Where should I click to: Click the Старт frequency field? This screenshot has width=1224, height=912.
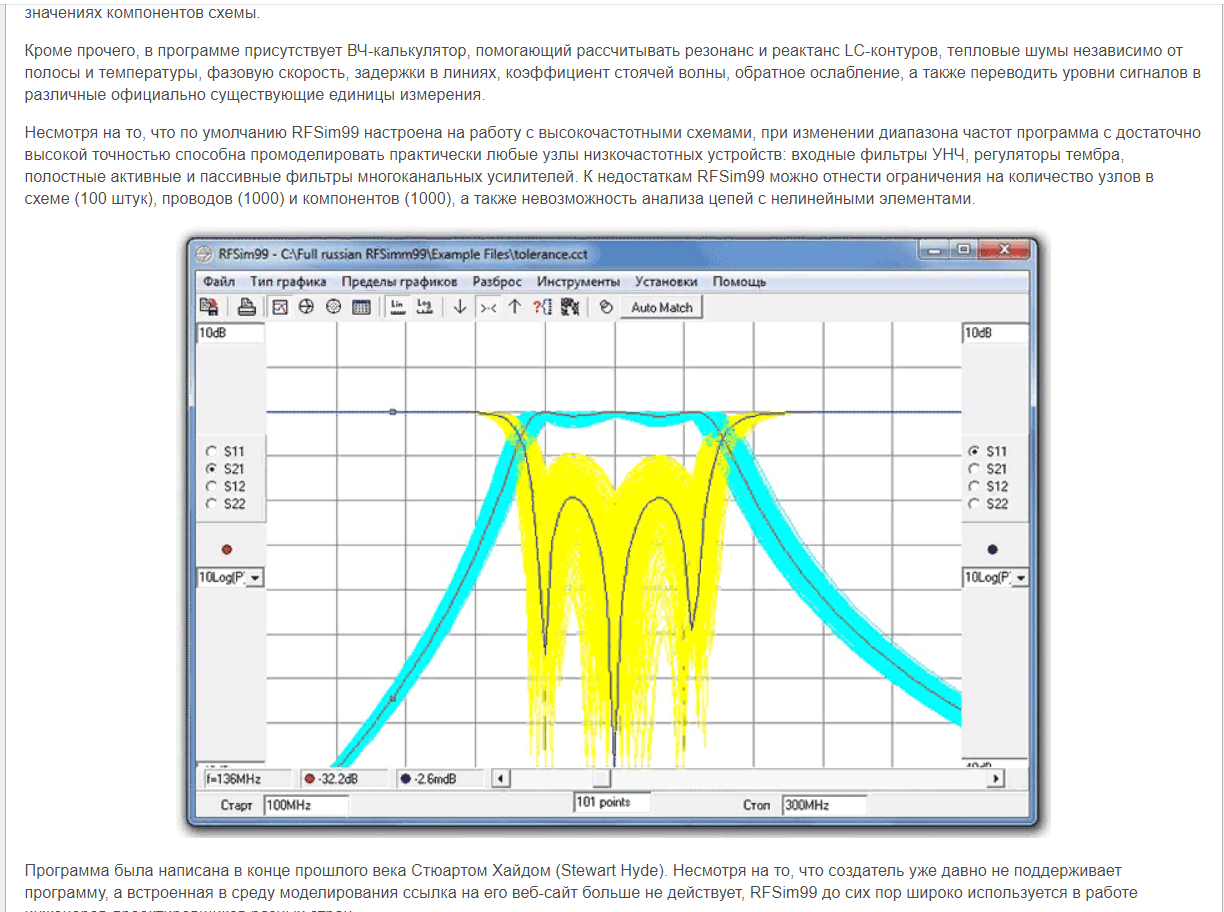point(306,805)
